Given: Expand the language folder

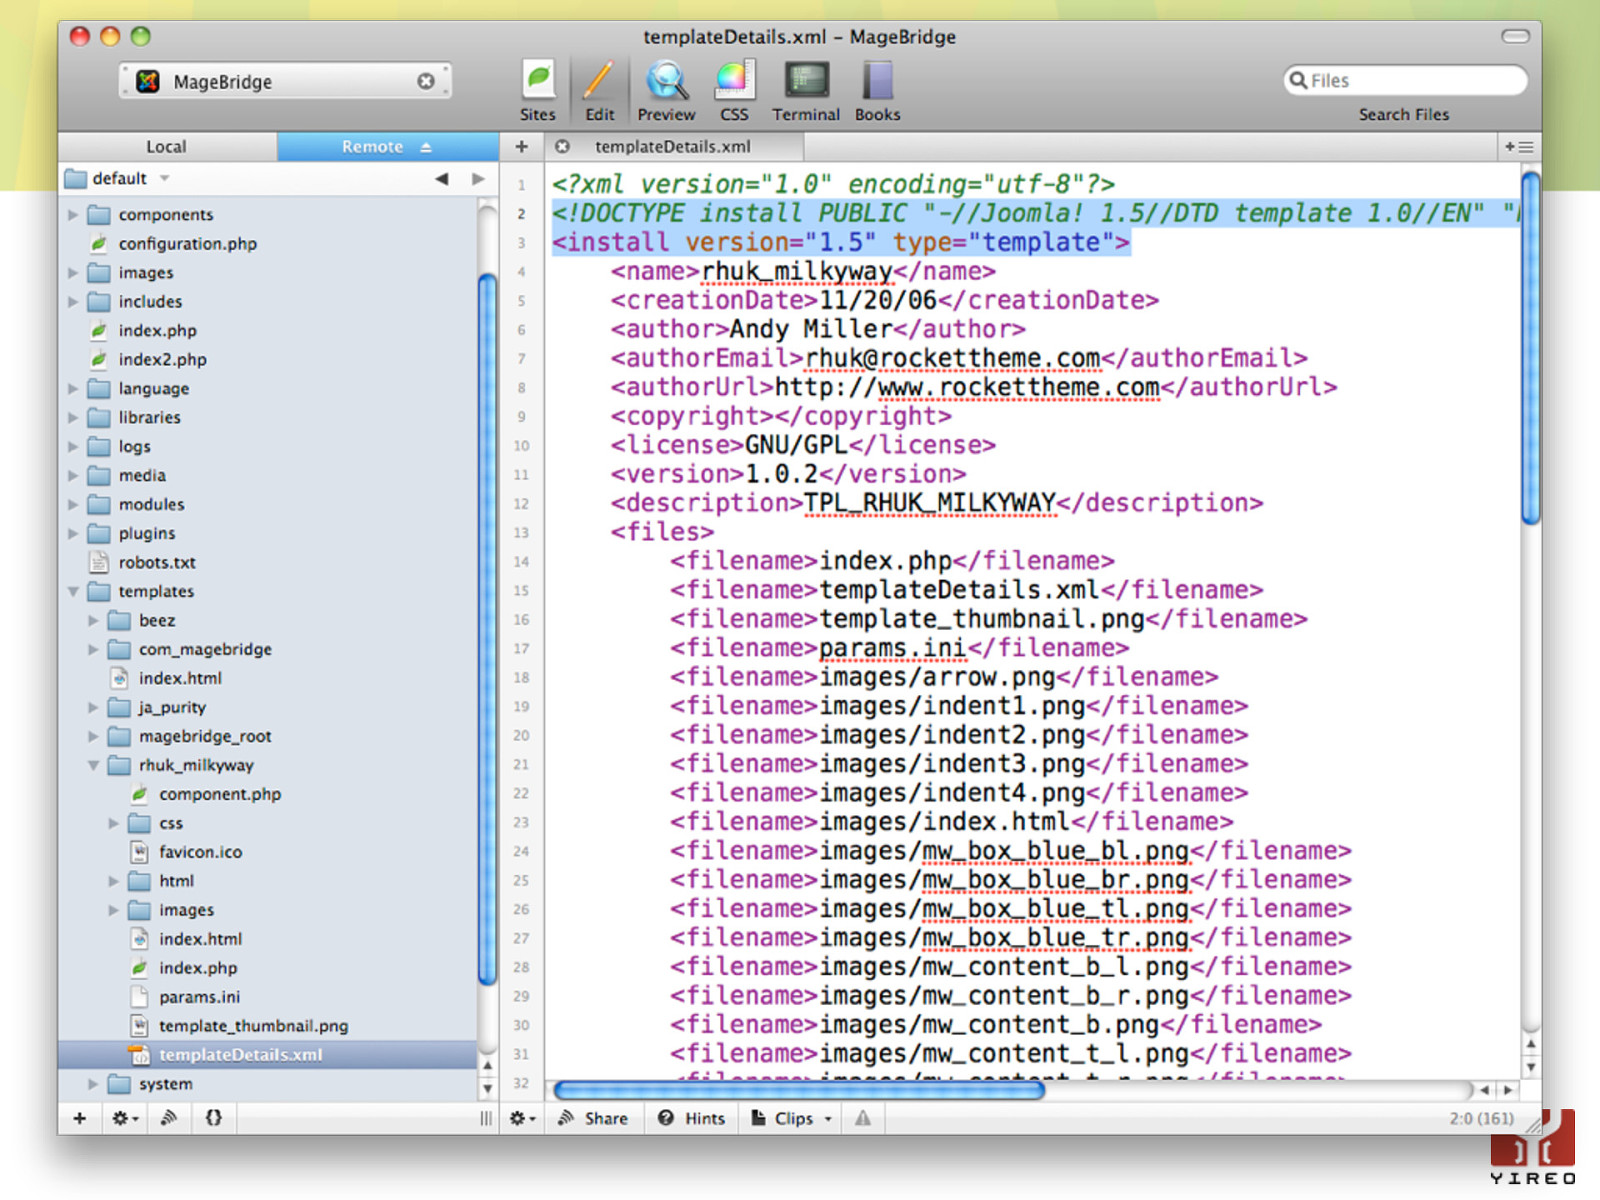Looking at the screenshot, I should tap(73, 388).
